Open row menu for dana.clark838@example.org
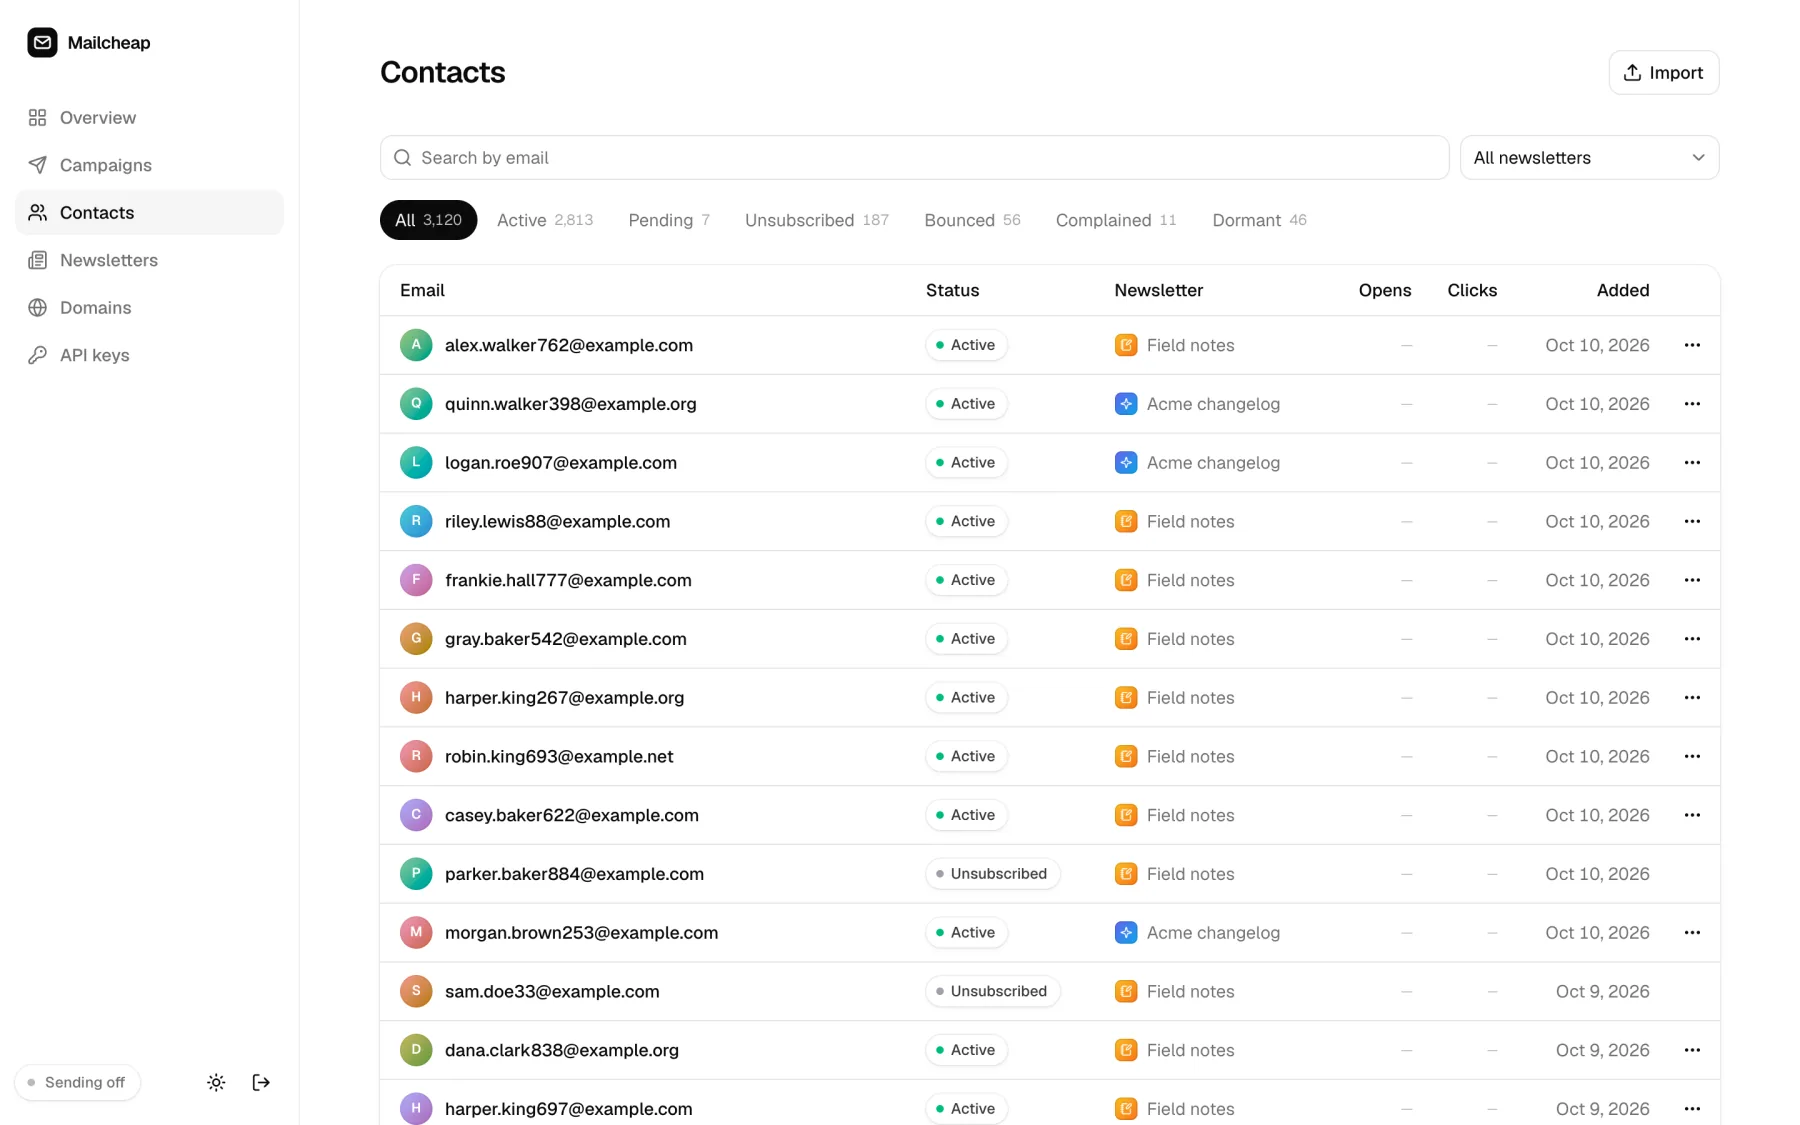The height and width of the screenshot is (1125, 1800). pyautogui.click(x=1692, y=1050)
